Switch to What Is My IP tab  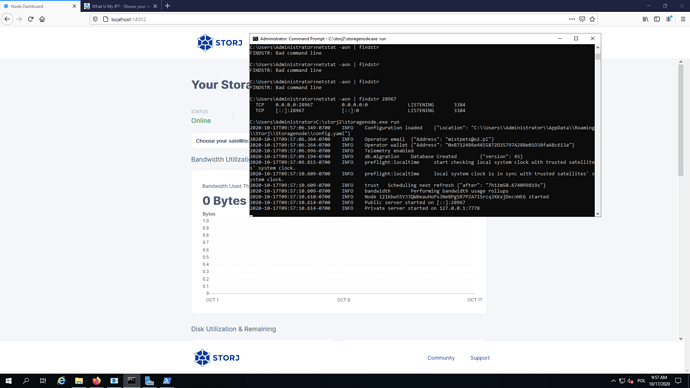(120, 6)
